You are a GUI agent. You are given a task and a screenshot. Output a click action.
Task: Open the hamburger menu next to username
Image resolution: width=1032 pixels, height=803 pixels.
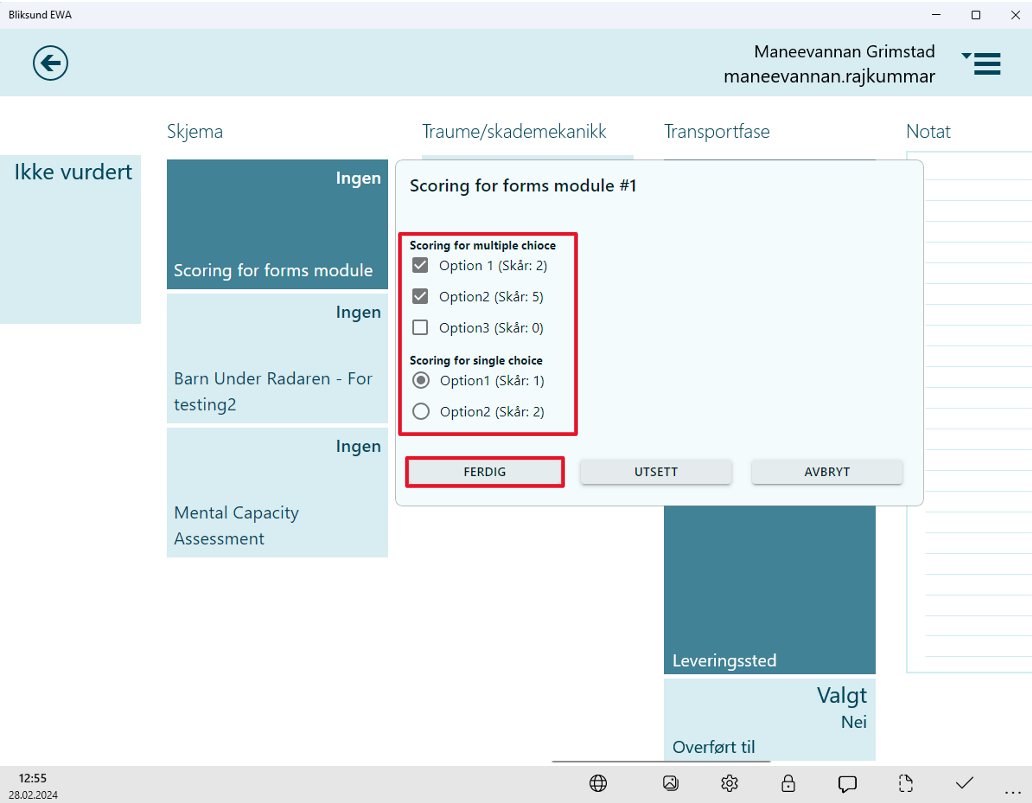pyautogui.click(x=981, y=63)
